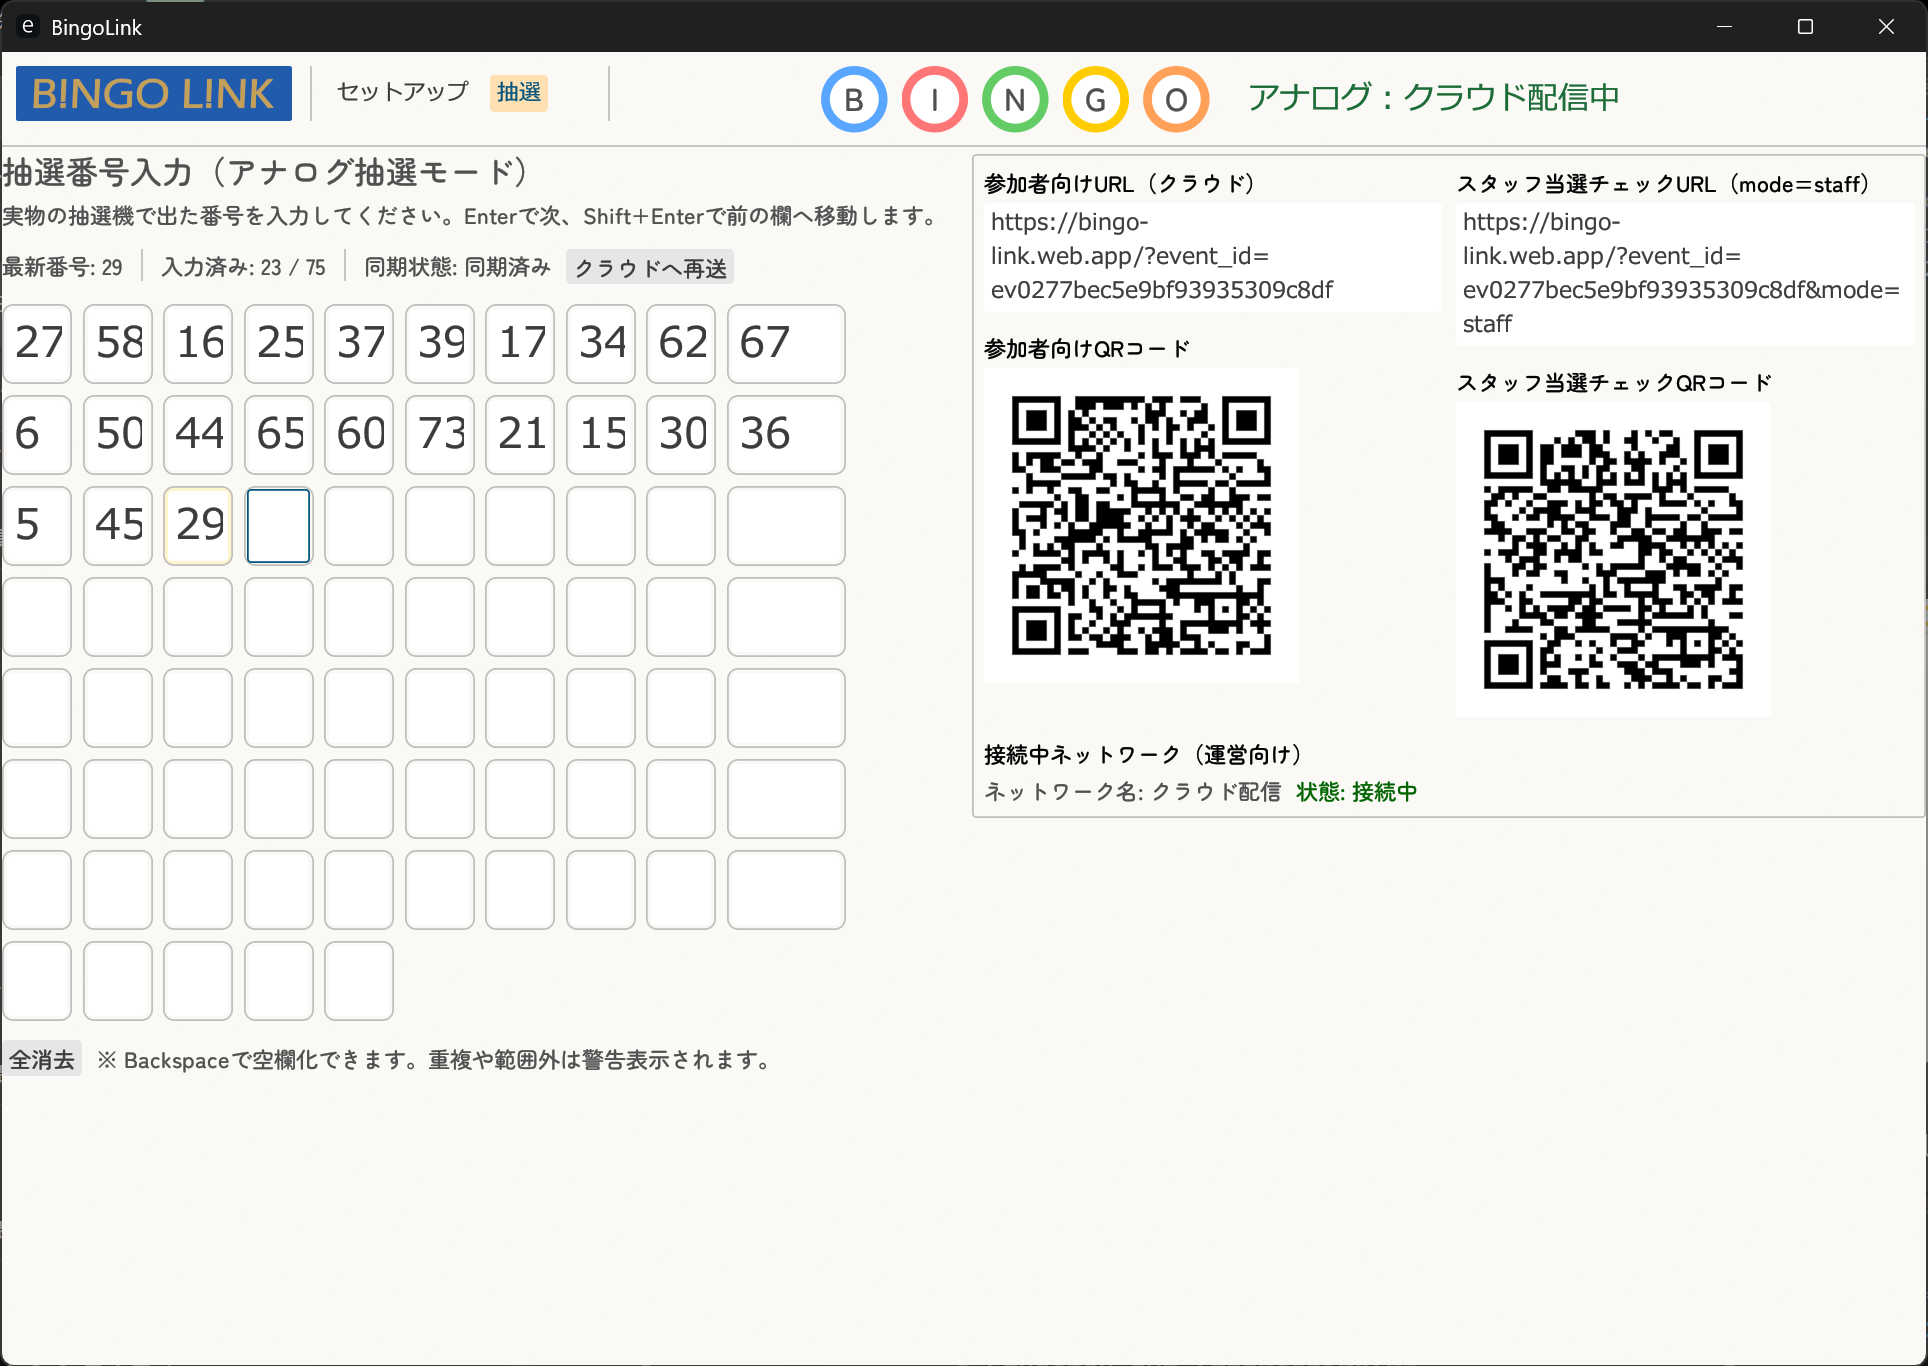Click the 状態: 接続中 network status
The image size is (1928, 1366).
click(x=1357, y=792)
